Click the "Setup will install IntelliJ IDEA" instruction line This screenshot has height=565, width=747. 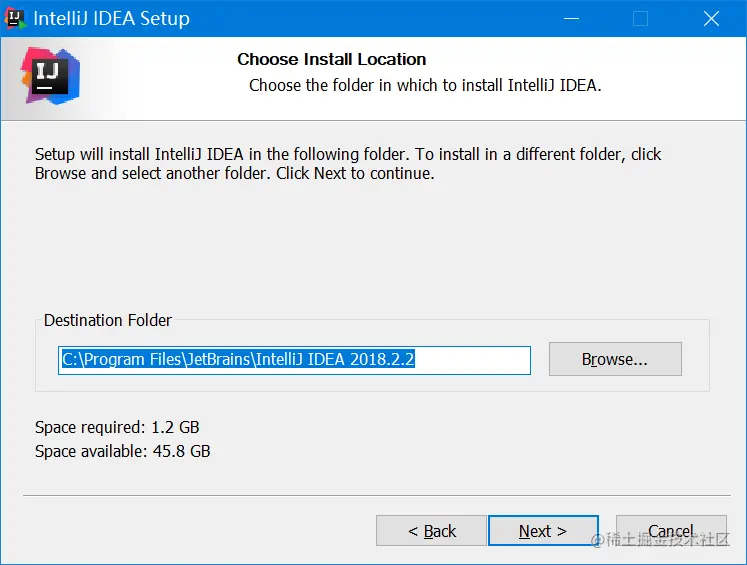pyautogui.click(x=347, y=154)
